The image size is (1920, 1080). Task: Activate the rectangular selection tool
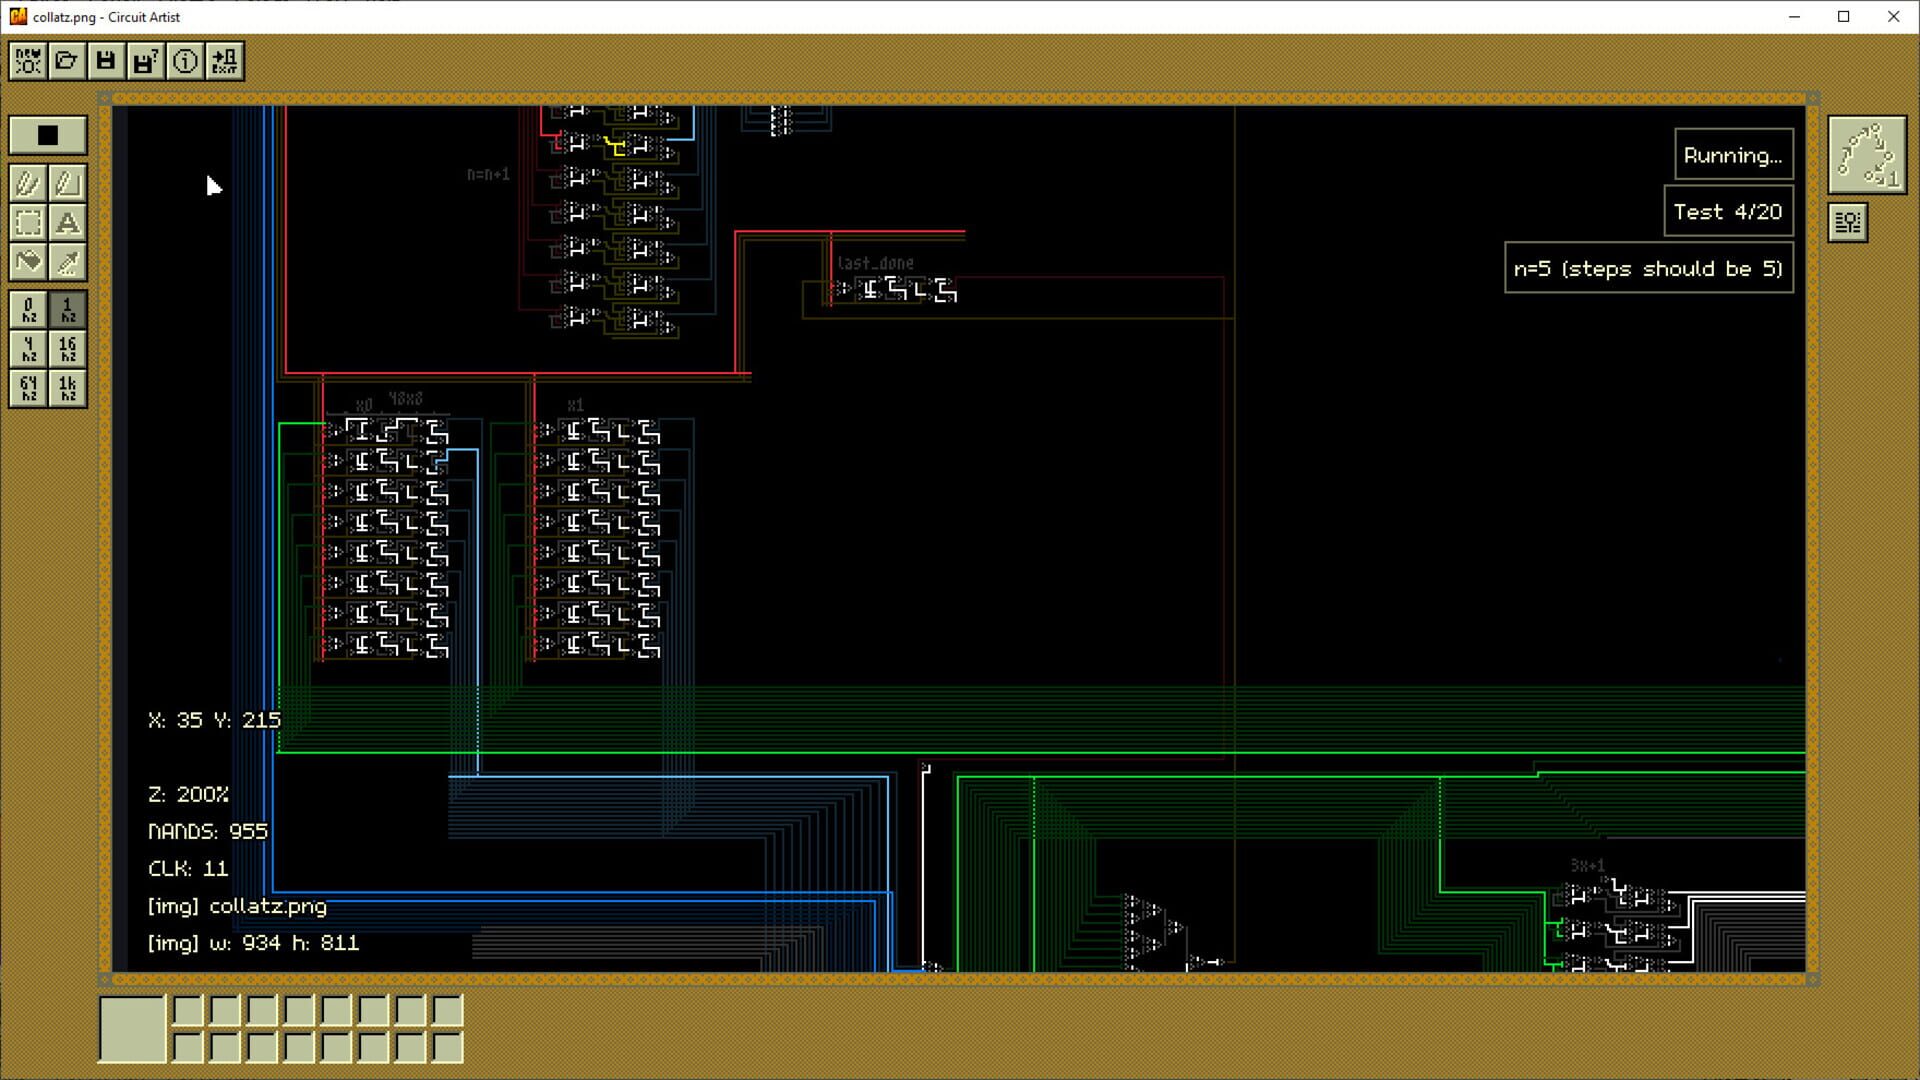(x=28, y=223)
